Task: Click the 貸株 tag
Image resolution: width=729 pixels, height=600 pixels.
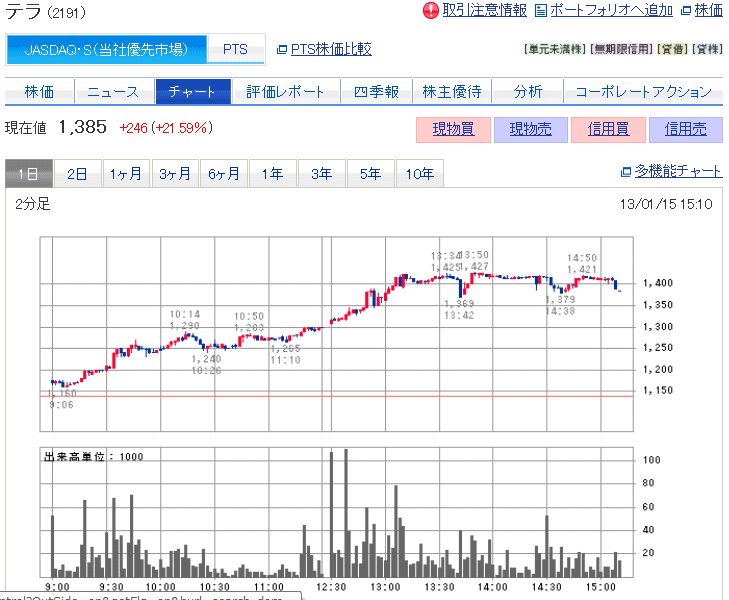Action: (708, 49)
